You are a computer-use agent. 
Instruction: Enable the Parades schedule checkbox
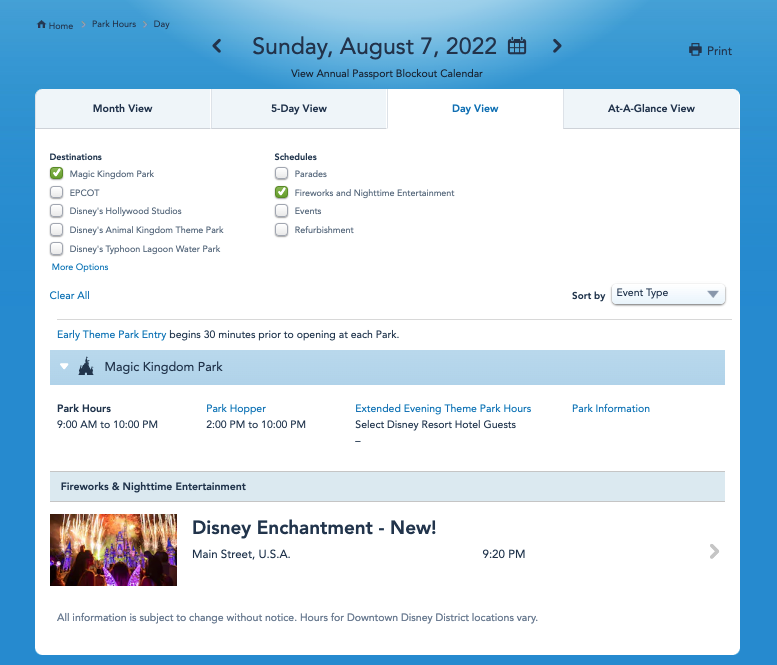coord(281,173)
